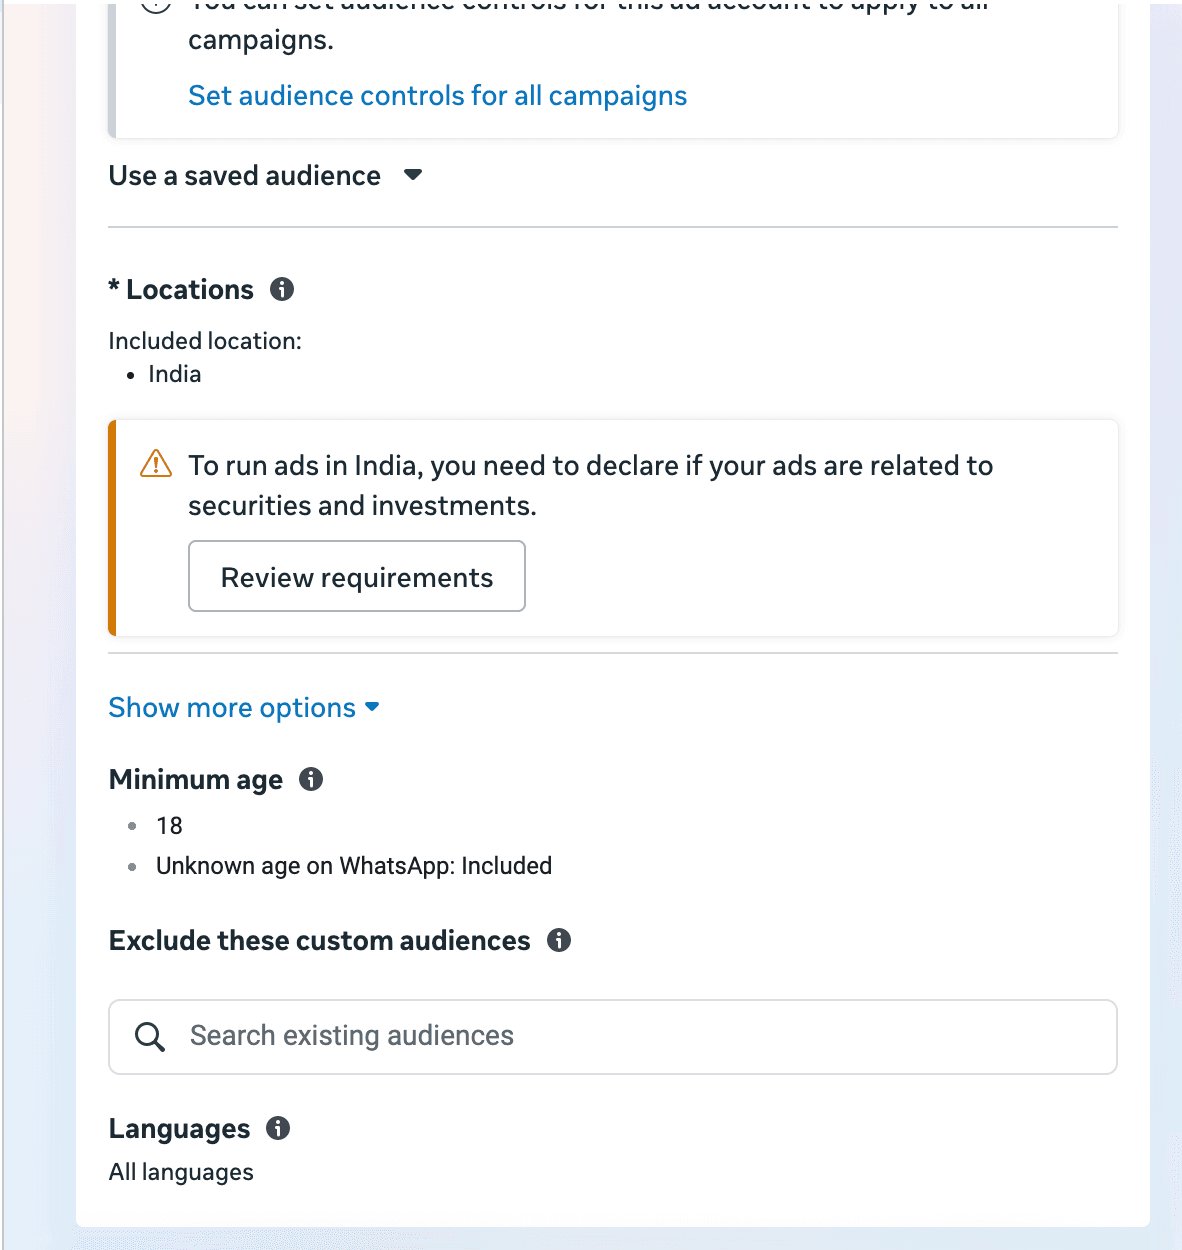Click the Minimum age info icon

(311, 779)
